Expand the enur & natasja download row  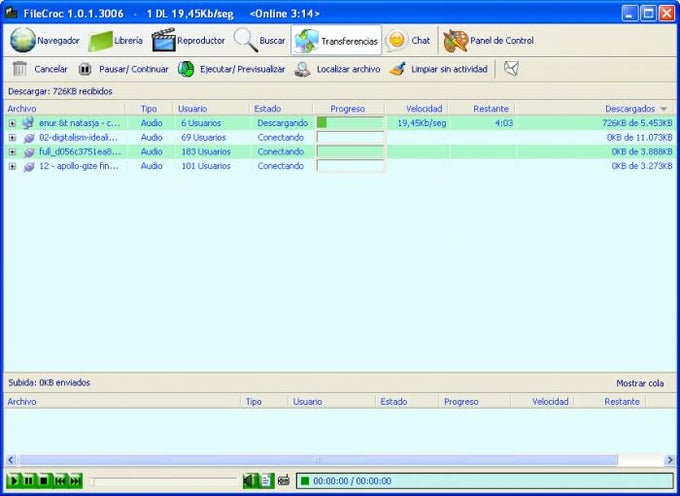[x=12, y=123]
